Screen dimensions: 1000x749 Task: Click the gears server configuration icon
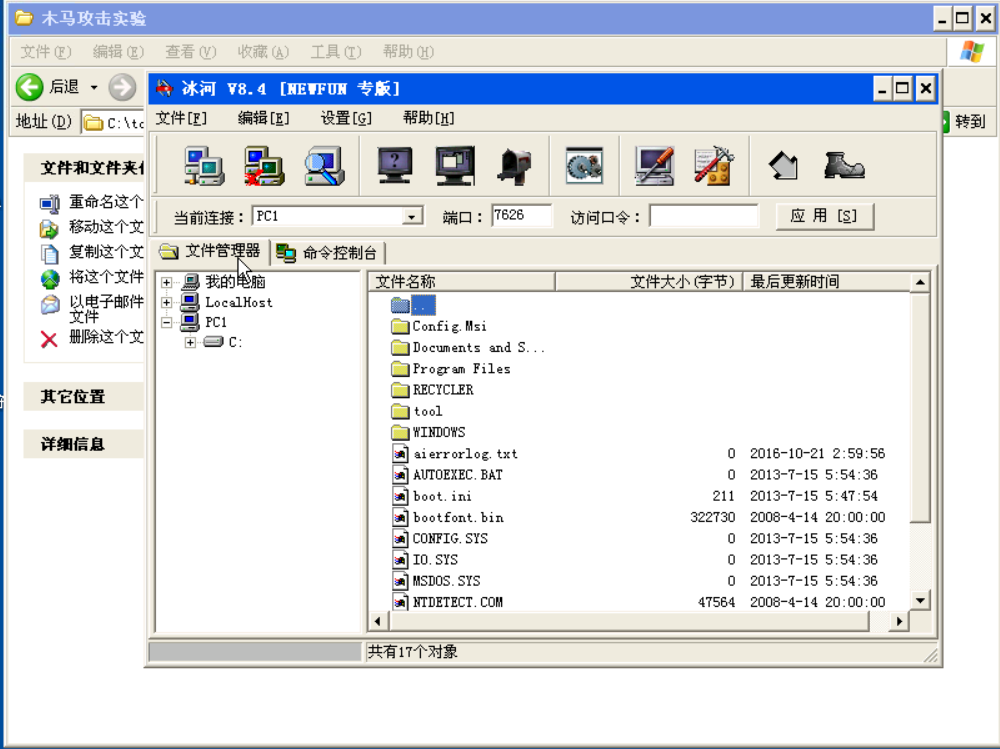tap(584, 166)
